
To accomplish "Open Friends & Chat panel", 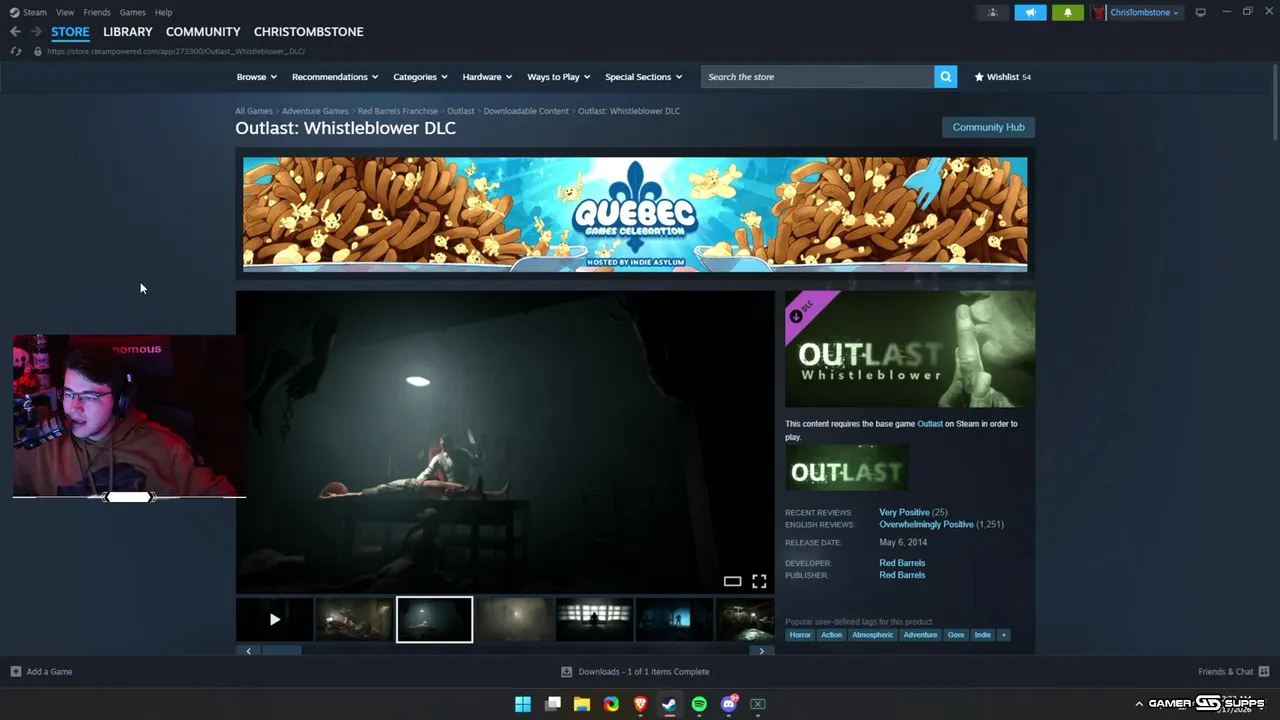I will (x=1233, y=672).
